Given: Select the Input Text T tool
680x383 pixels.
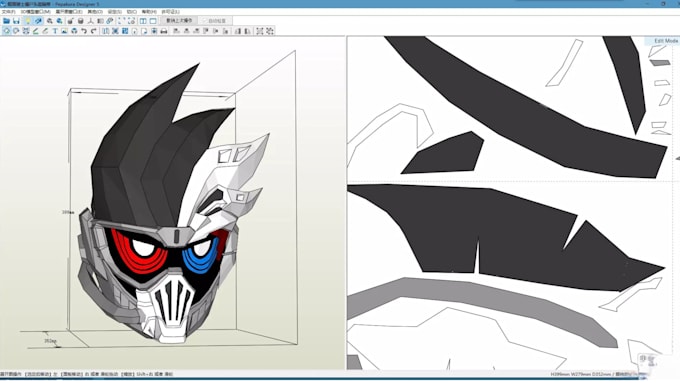Looking at the screenshot, I should click(x=55, y=31).
